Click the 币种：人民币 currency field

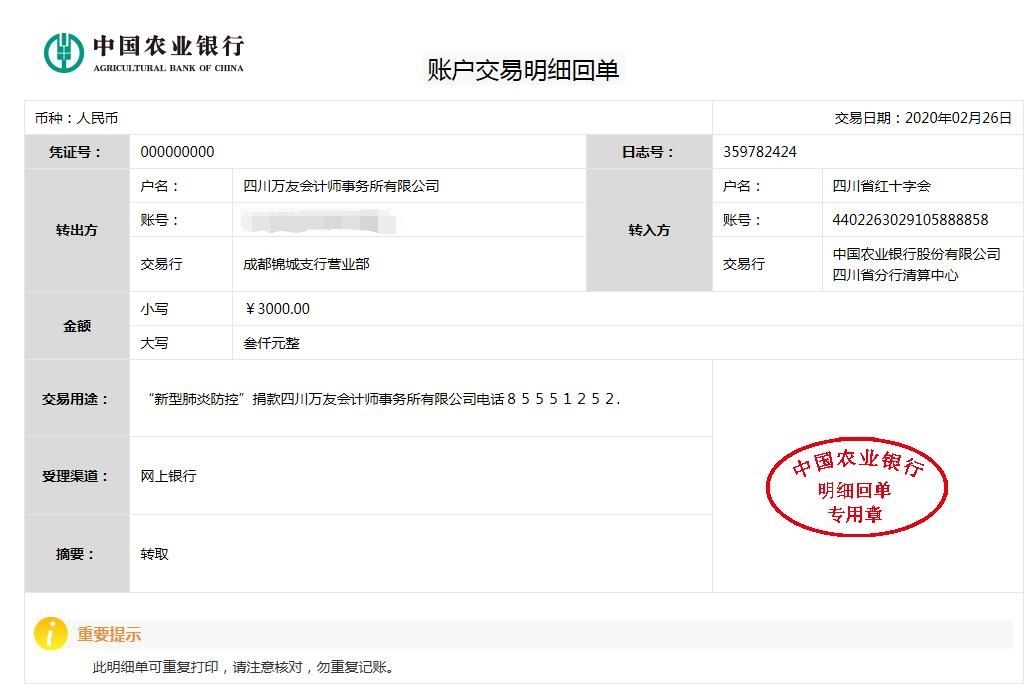click(x=76, y=118)
